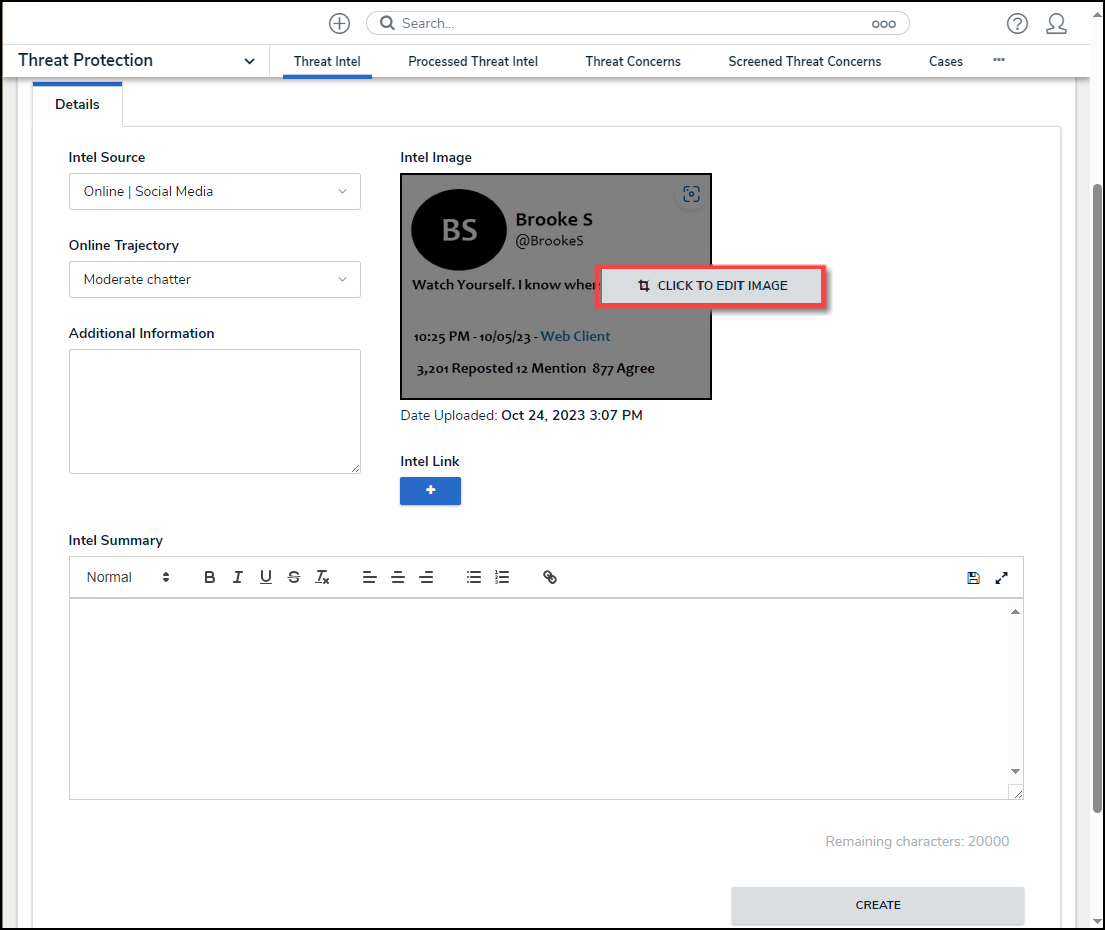Expand the Intel Summary editor to fullscreen
This screenshot has height=930, width=1105.
click(x=1002, y=578)
